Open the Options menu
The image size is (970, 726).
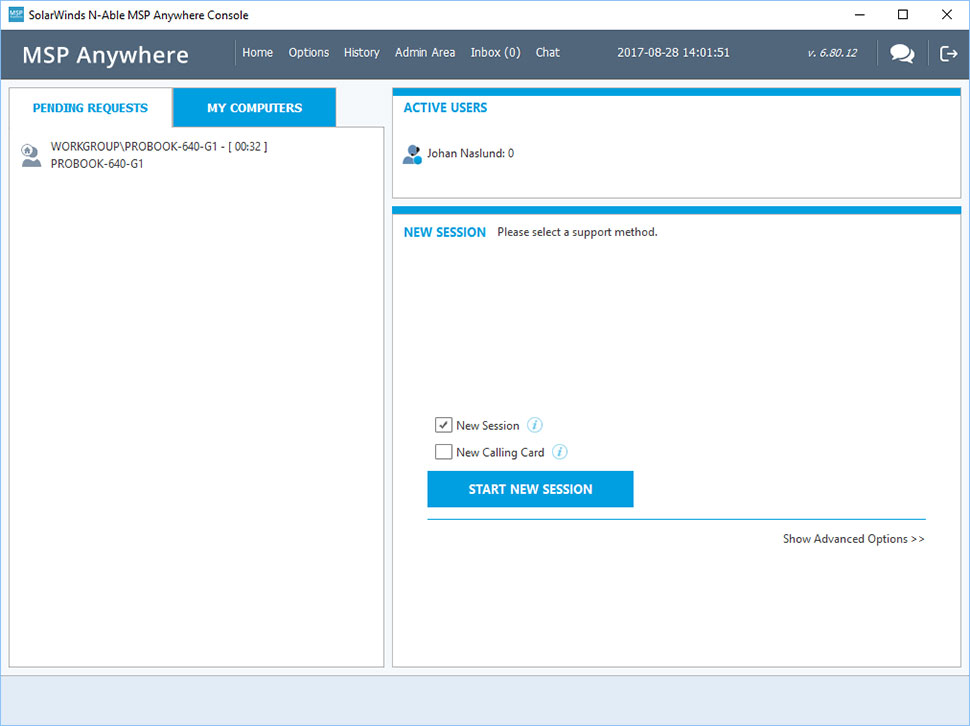click(x=309, y=53)
